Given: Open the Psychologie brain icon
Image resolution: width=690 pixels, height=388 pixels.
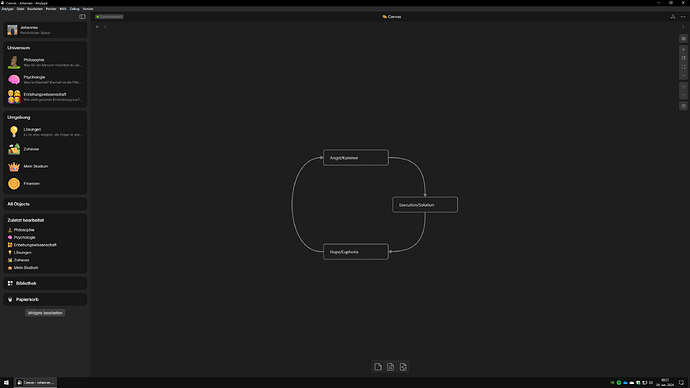Looking at the screenshot, I should click(x=14, y=79).
